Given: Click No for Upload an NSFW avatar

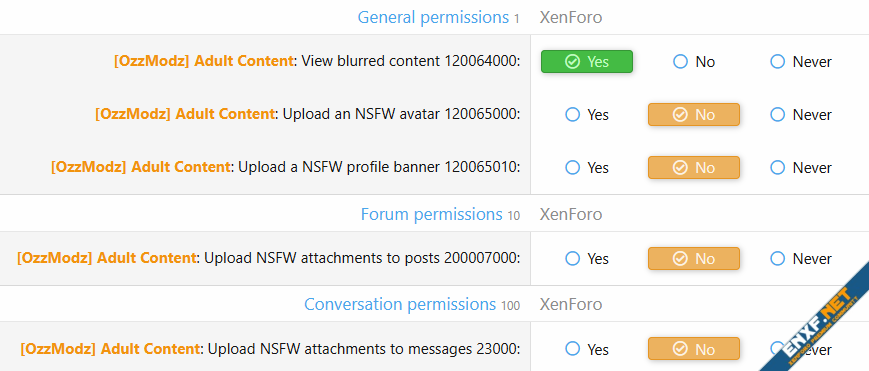Looking at the screenshot, I should point(694,115).
